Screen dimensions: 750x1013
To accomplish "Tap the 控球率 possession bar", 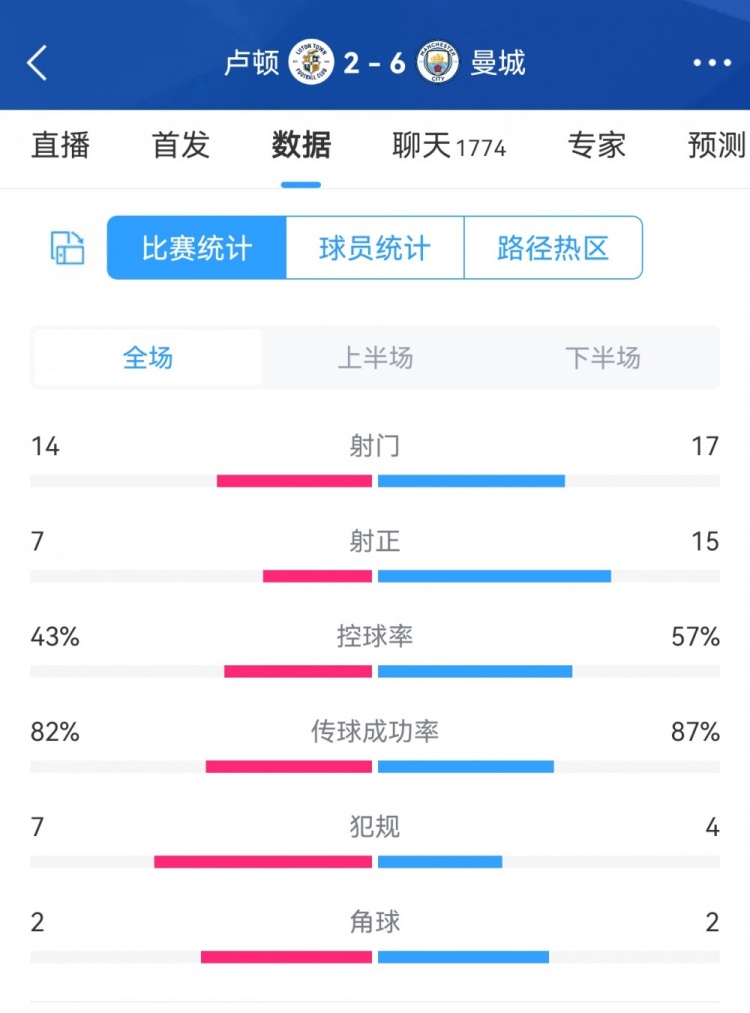I will (x=375, y=671).
